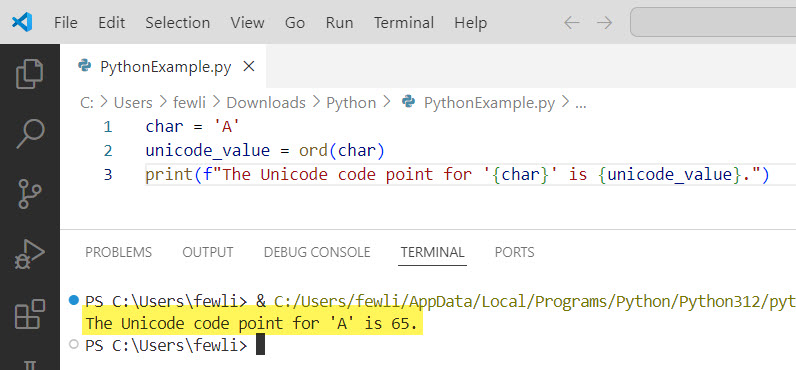This screenshot has height=370, width=796.
Task: Click line number 3 in the gutter
Action: click(108, 175)
